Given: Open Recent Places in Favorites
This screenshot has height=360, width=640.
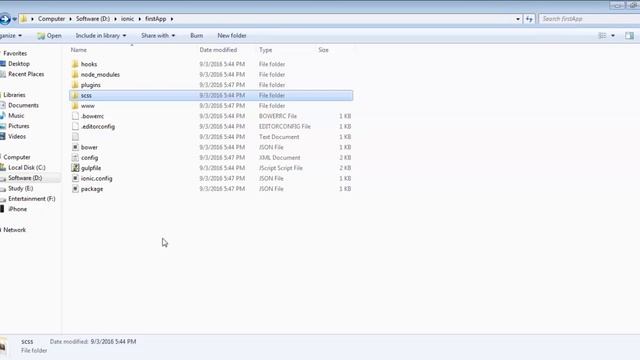Looking at the screenshot, I should [x=26, y=74].
